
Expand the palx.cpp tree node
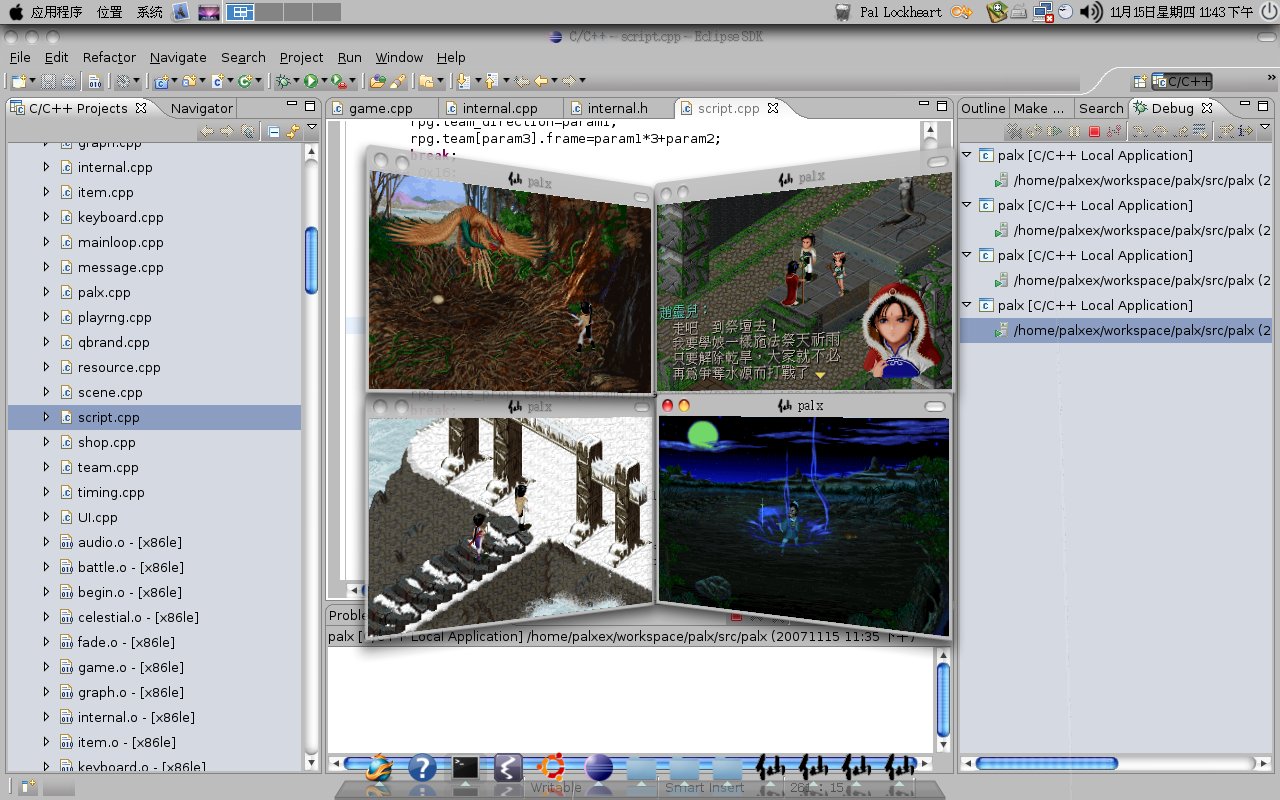(x=46, y=292)
